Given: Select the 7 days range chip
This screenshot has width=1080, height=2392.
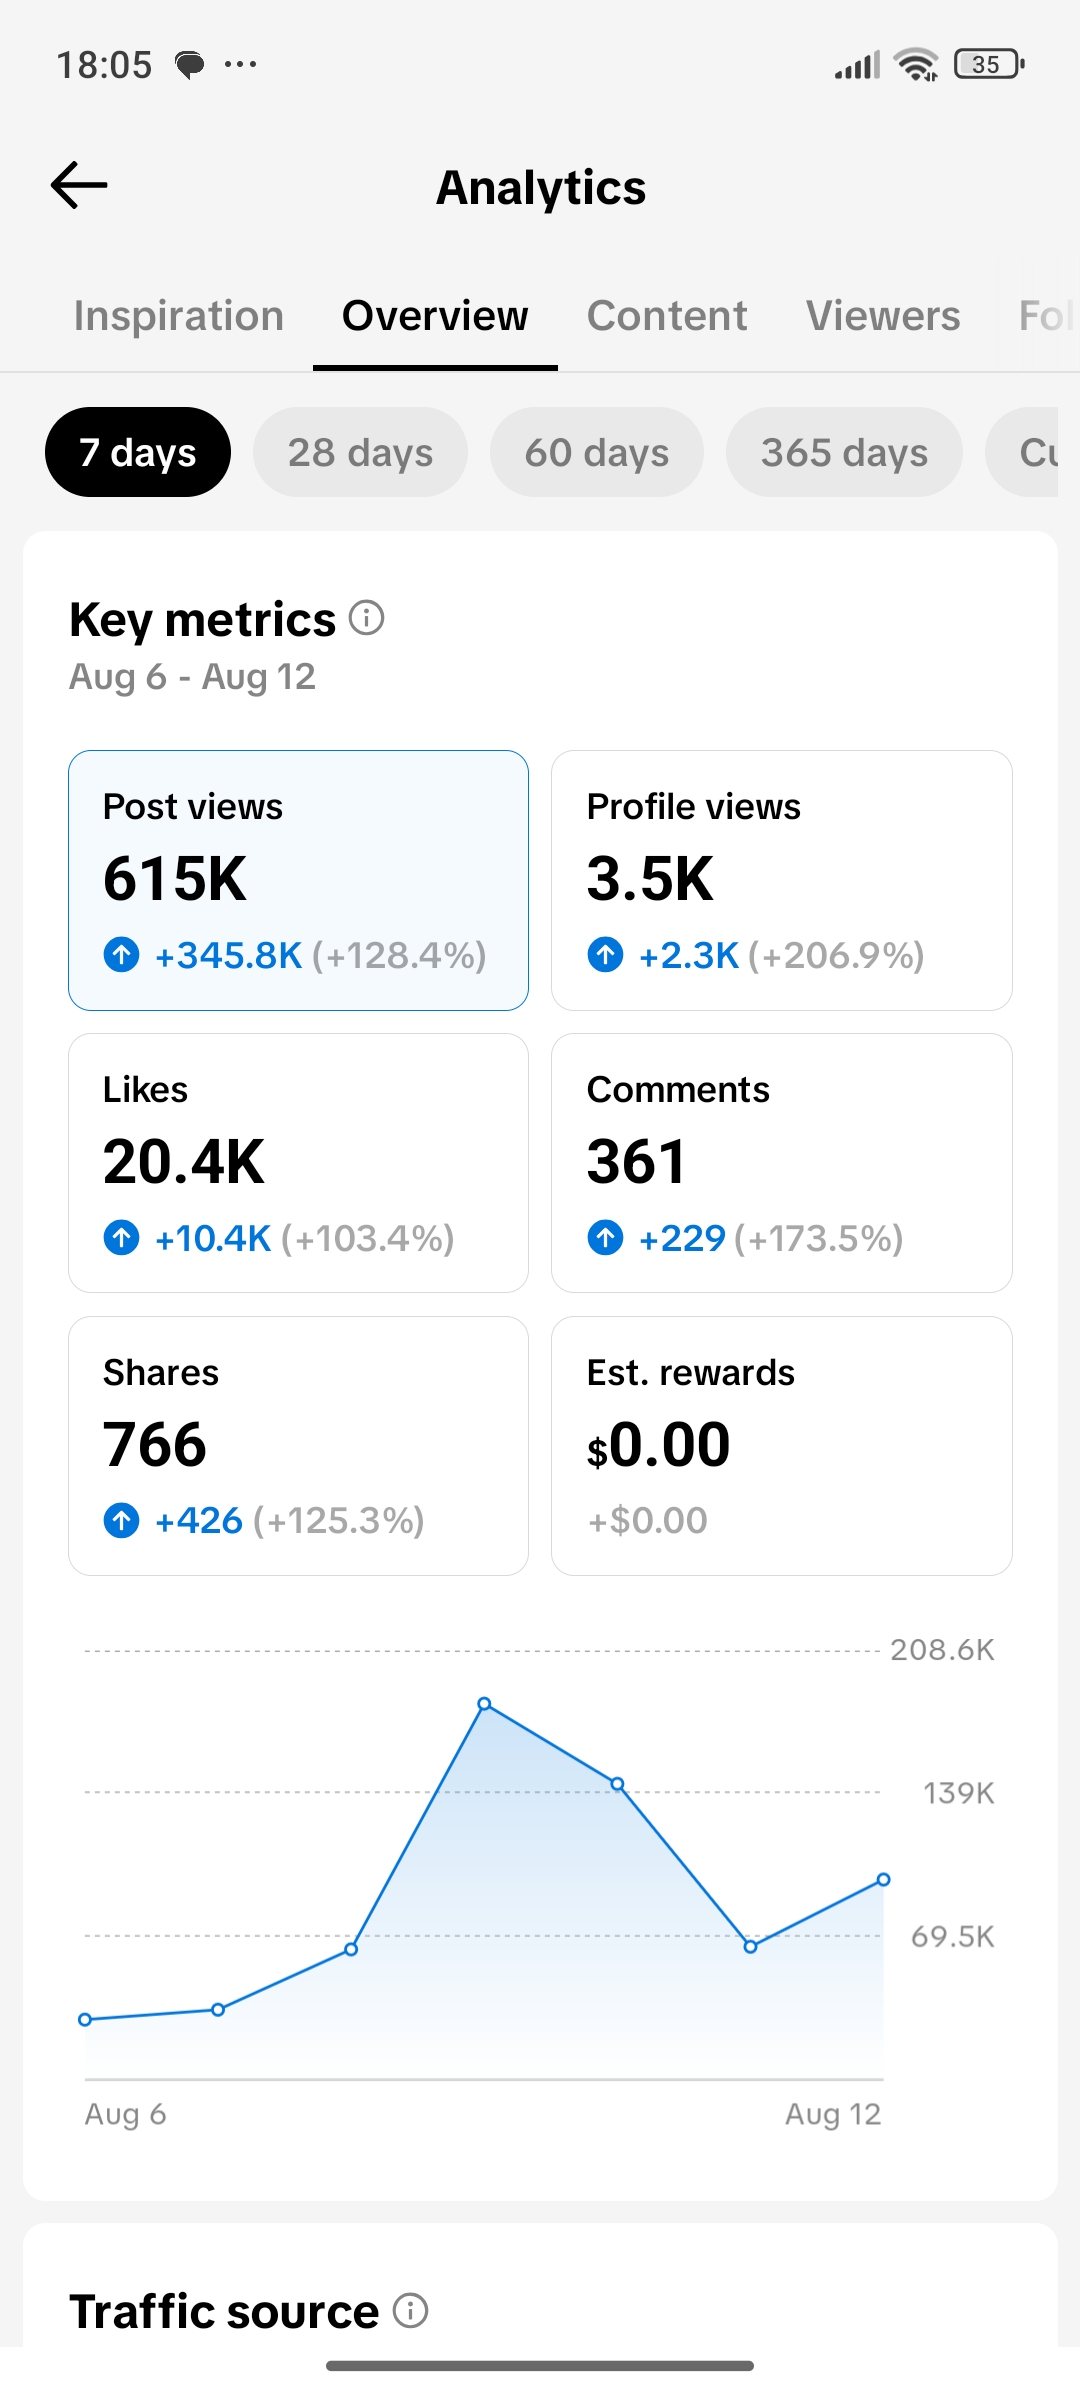Looking at the screenshot, I should pyautogui.click(x=138, y=452).
